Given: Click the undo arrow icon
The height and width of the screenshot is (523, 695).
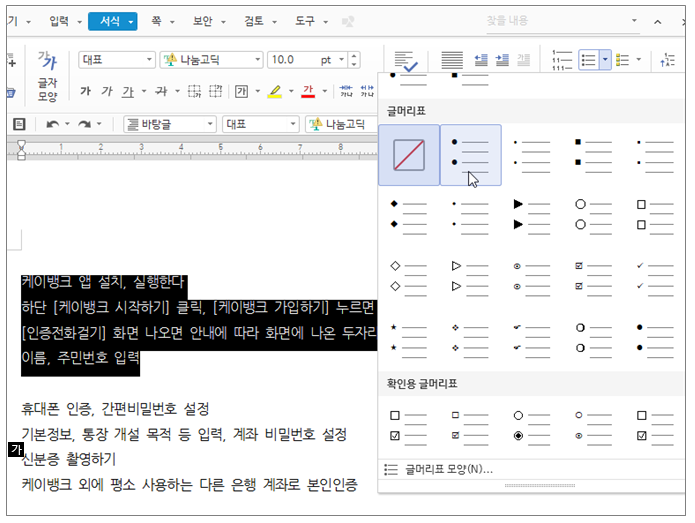Looking at the screenshot, I should [53, 124].
